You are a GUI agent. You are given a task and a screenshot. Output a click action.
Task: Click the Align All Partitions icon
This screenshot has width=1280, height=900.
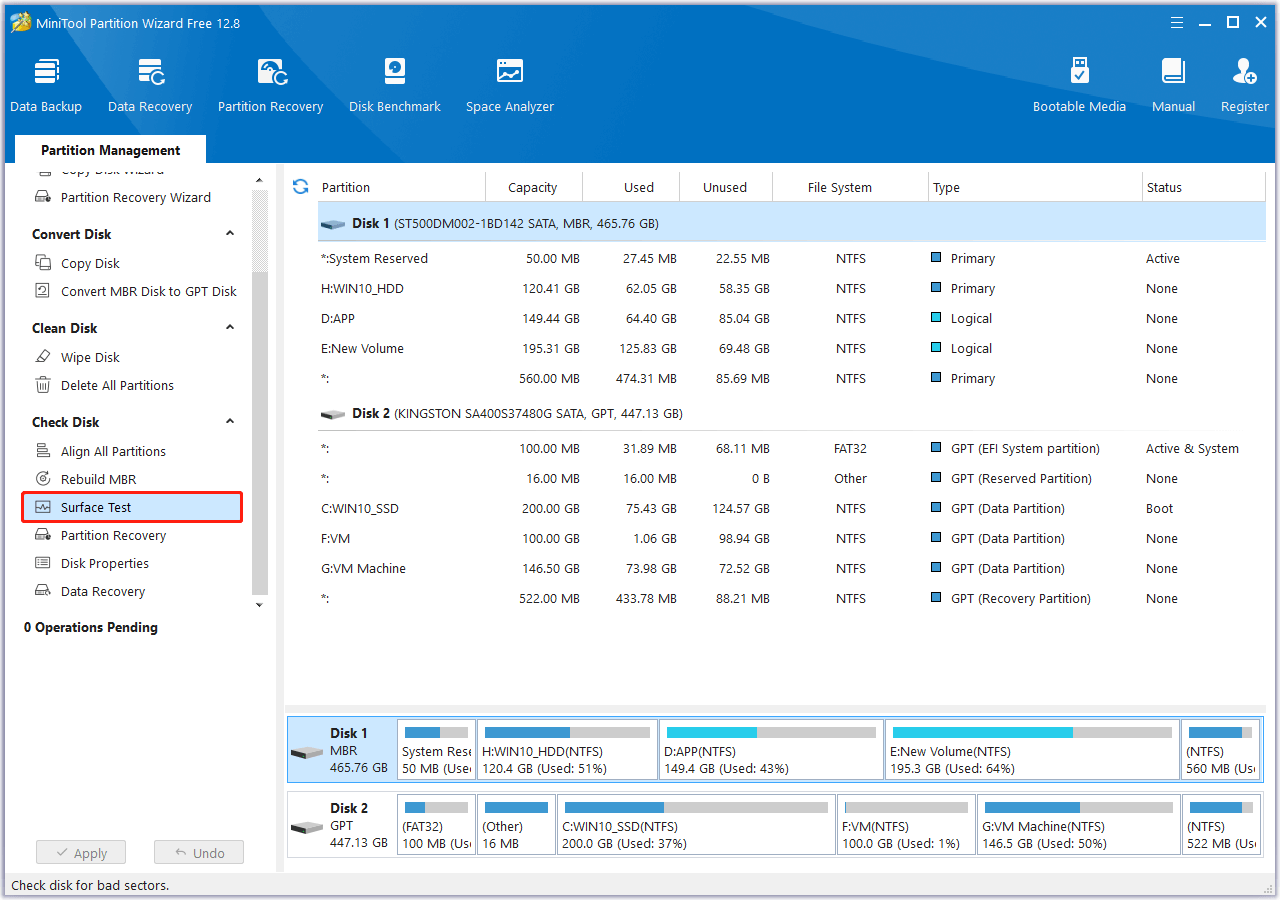point(43,451)
